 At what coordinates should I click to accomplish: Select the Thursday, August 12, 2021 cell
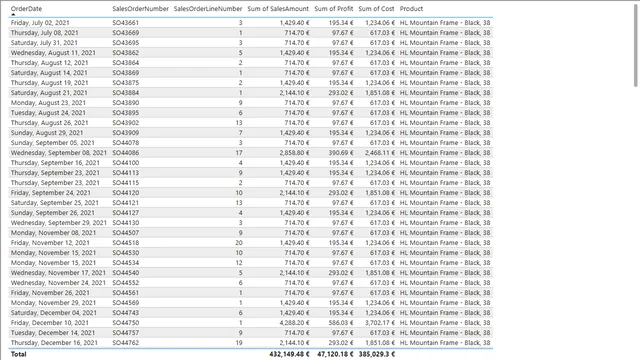tap(49, 63)
